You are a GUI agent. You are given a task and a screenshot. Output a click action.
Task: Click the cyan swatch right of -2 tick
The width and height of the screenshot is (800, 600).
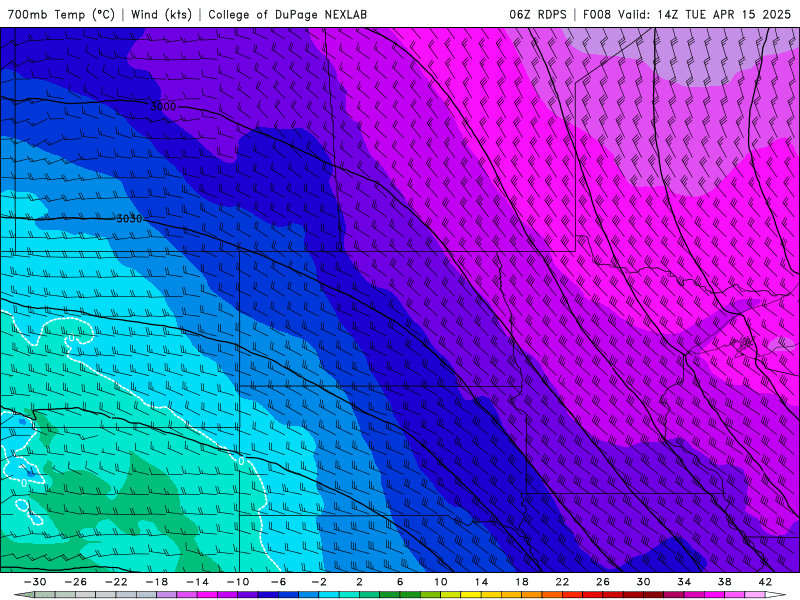pos(329,595)
